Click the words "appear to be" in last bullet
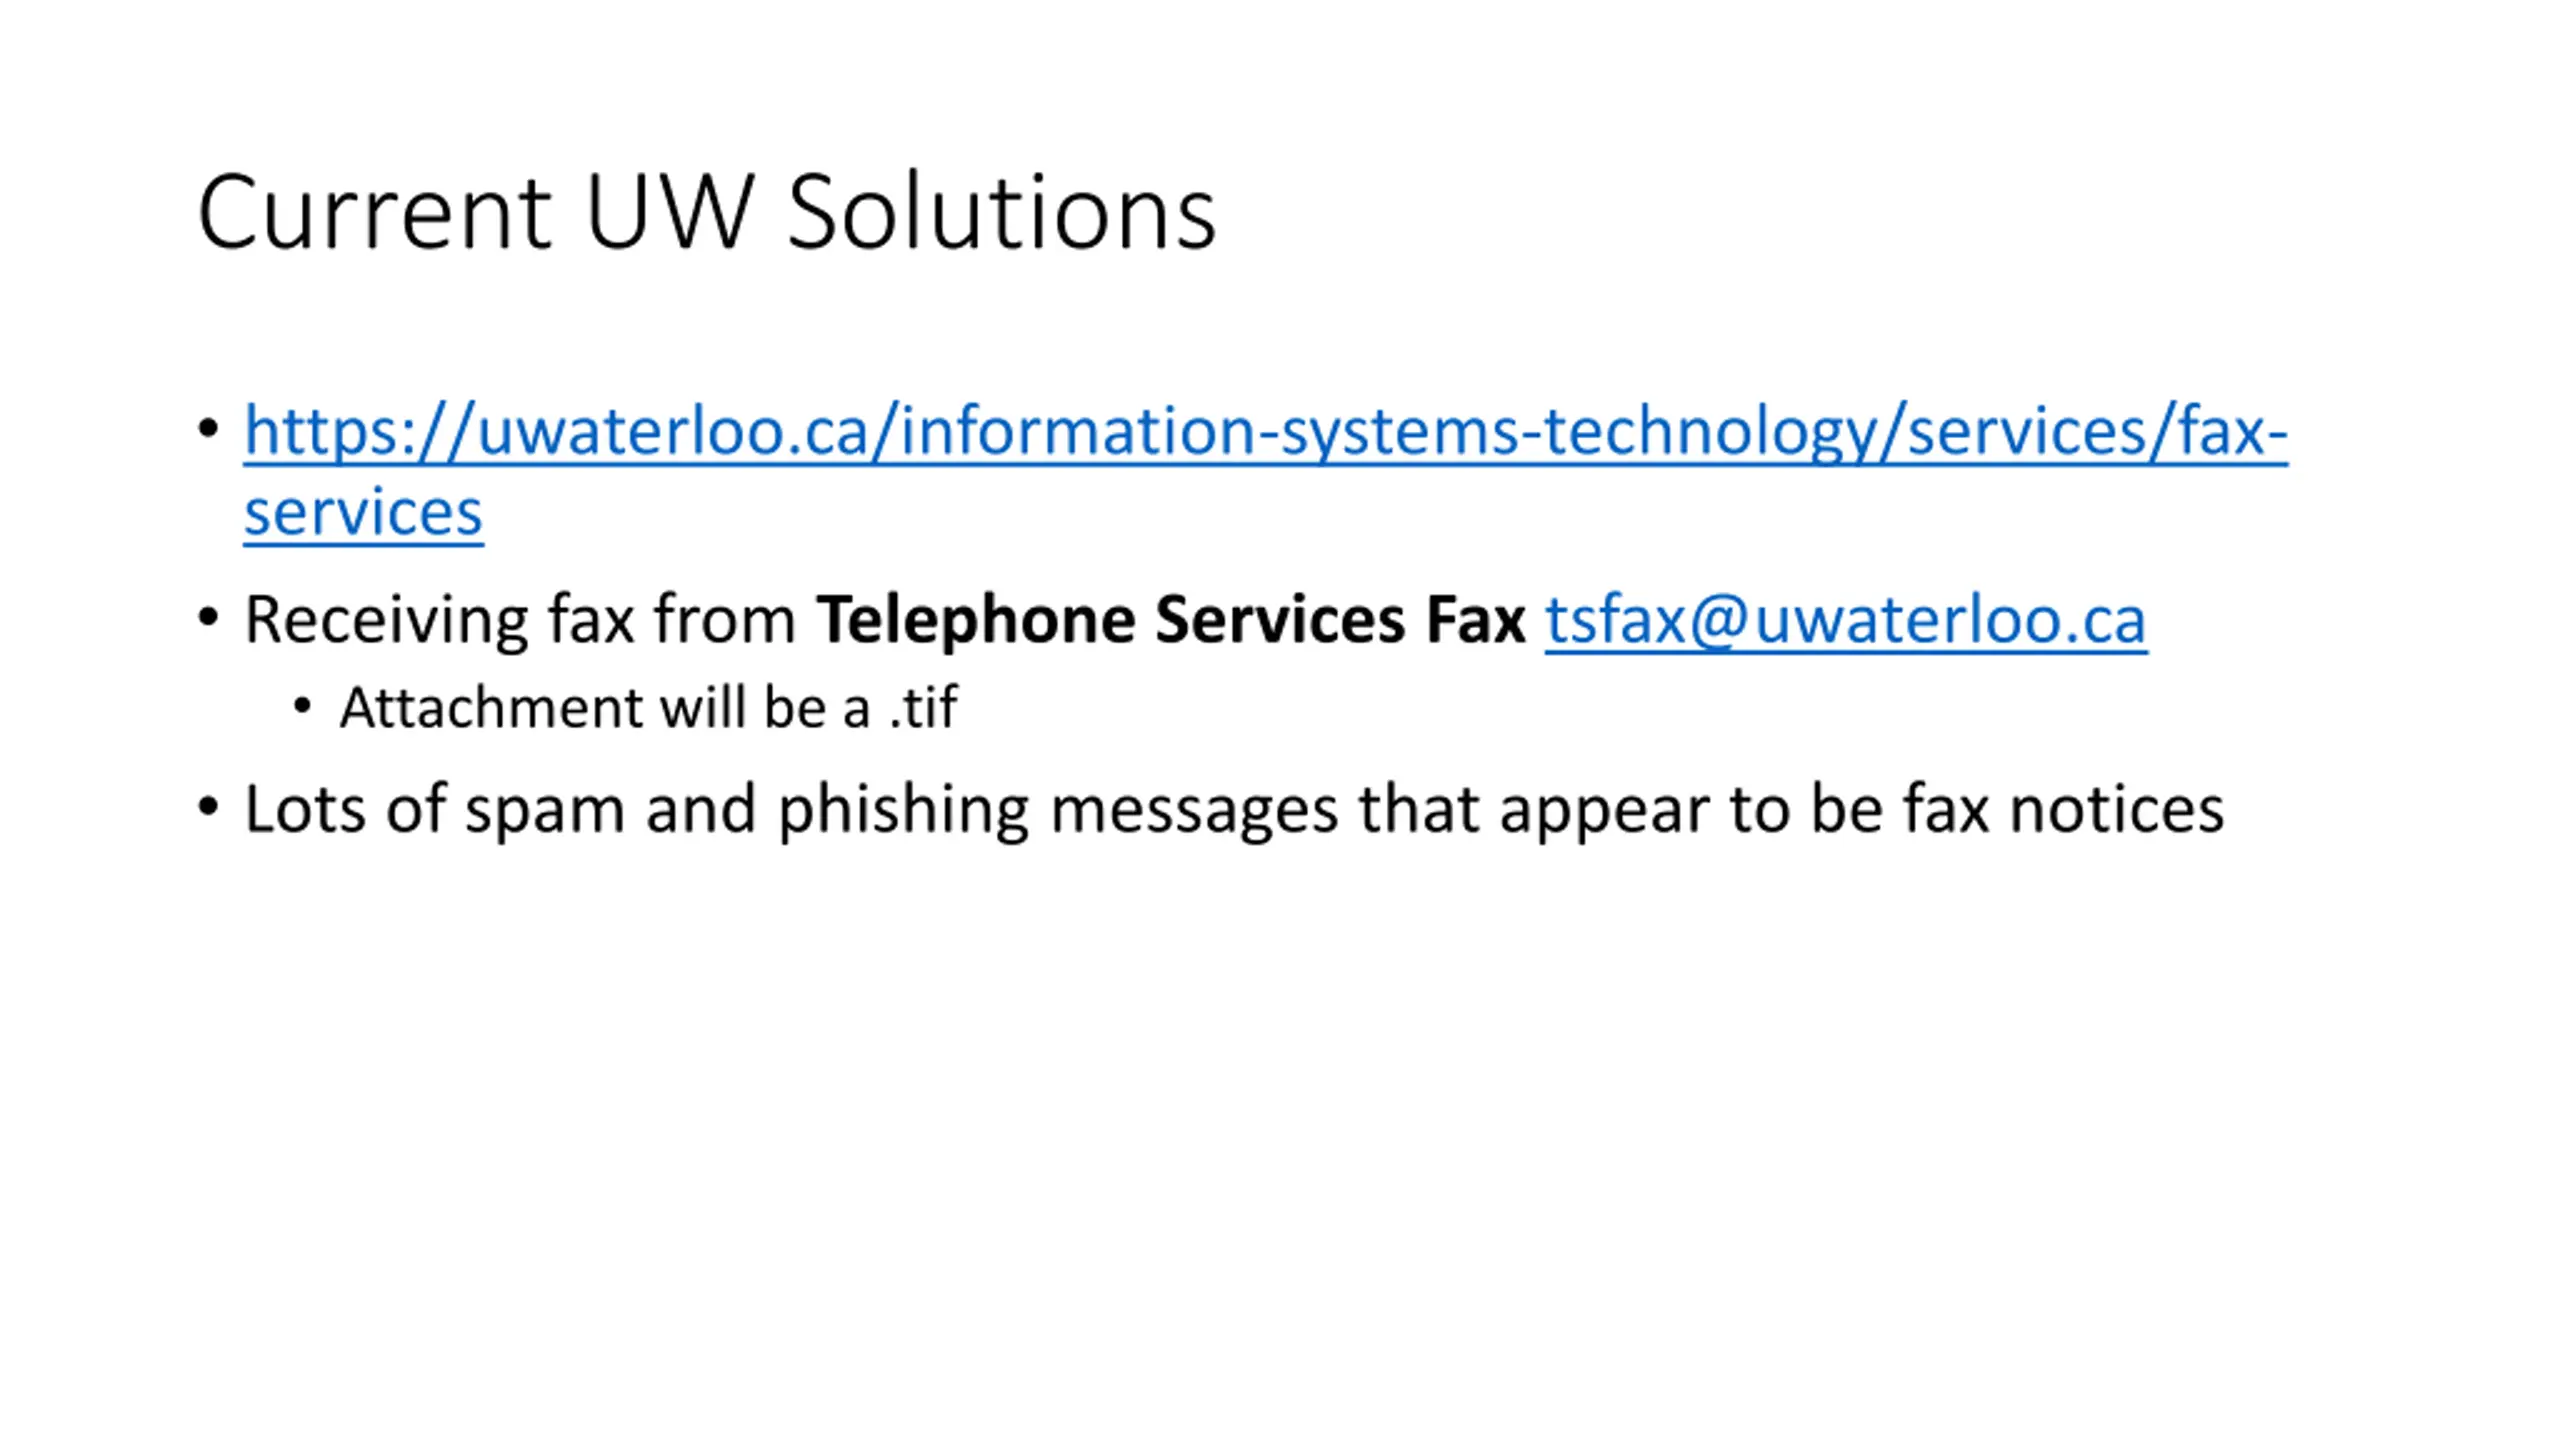 click(x=1691, y=808)
